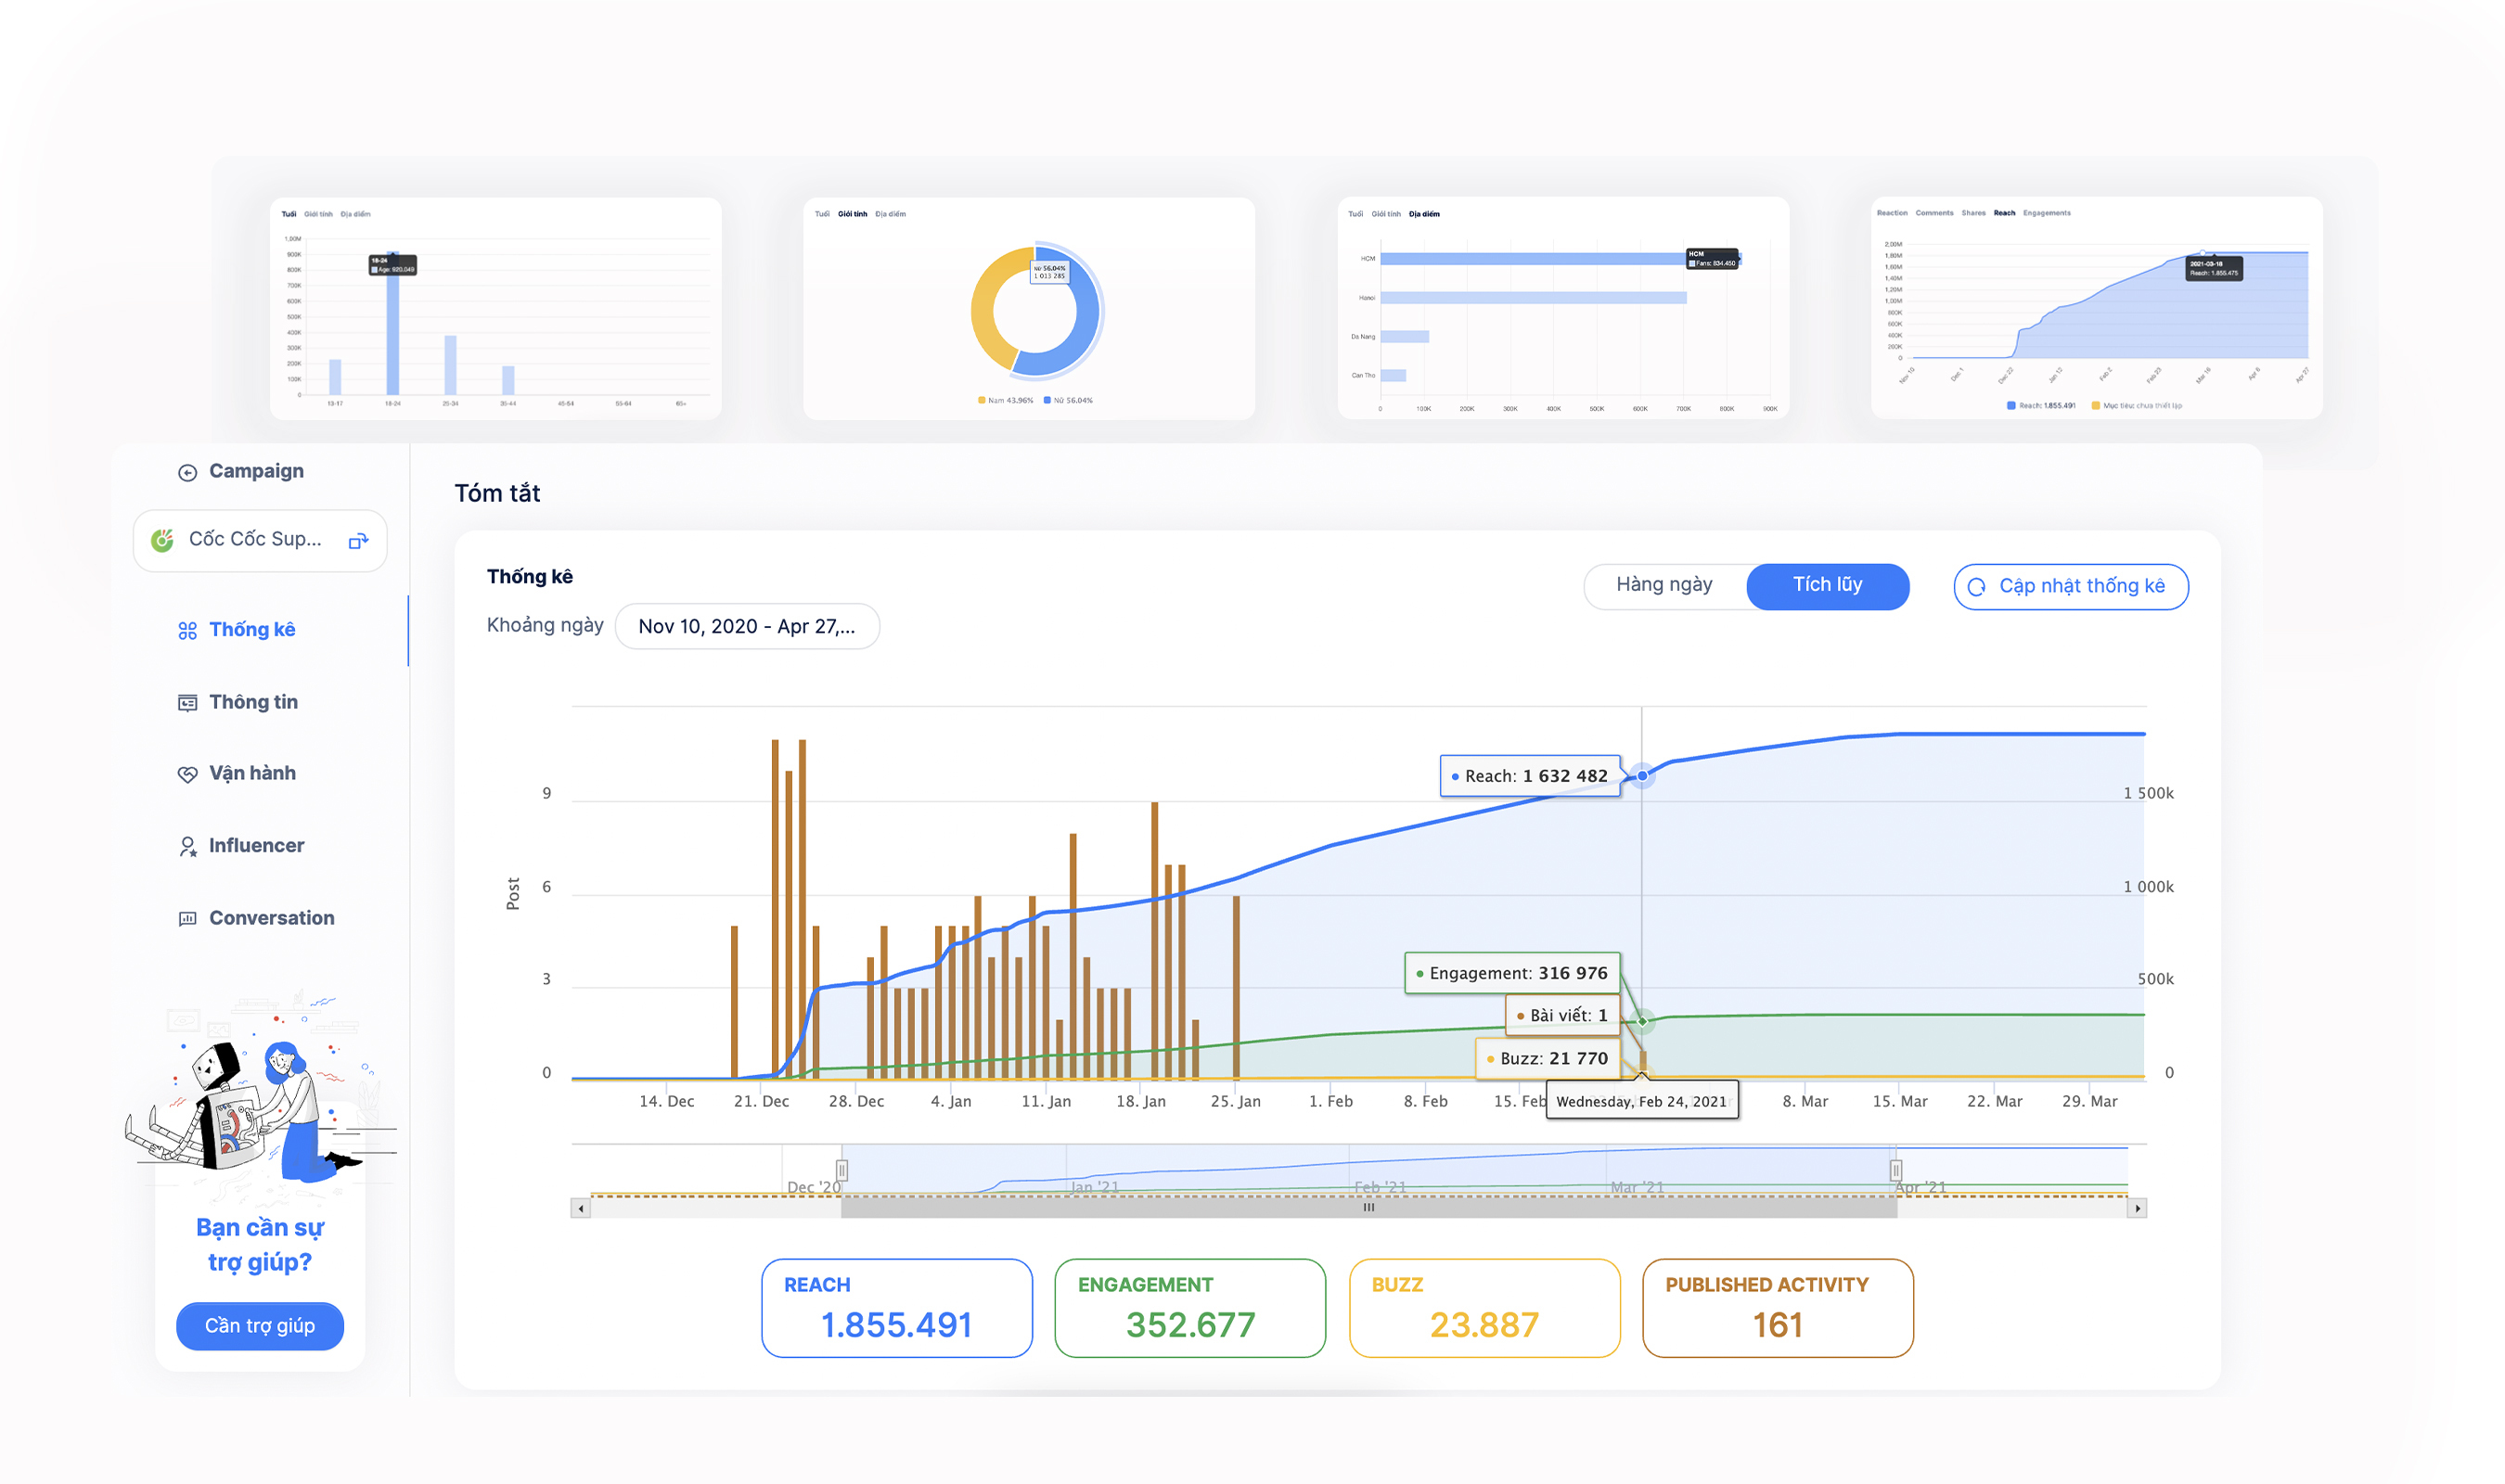The height and width of the screenshot is (1484, 2505).
Task: Click the switch campaign icon next to Cốc Cốc Sup...
Action: [x=359, y=541]
